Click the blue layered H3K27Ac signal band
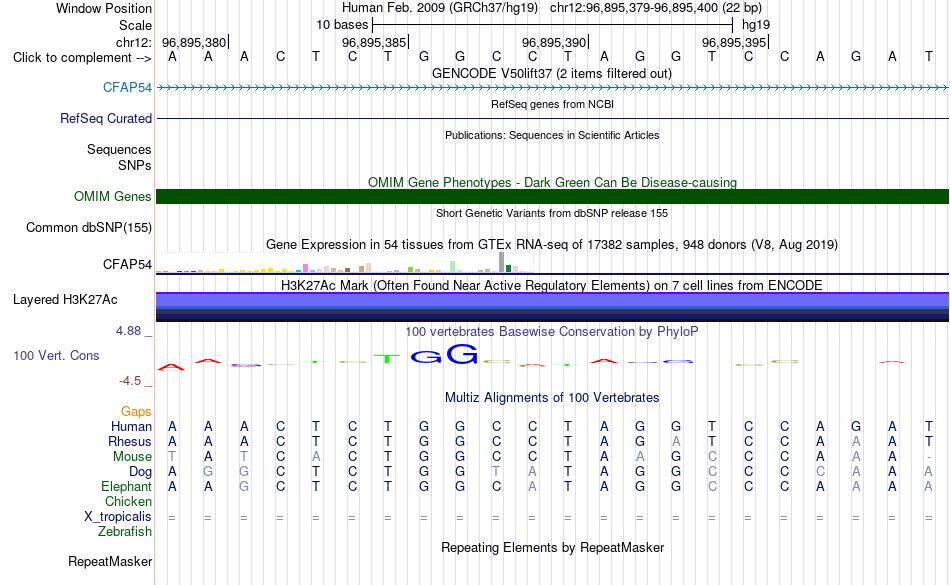Screen dimensions: 950x585 tap(552, 306)
